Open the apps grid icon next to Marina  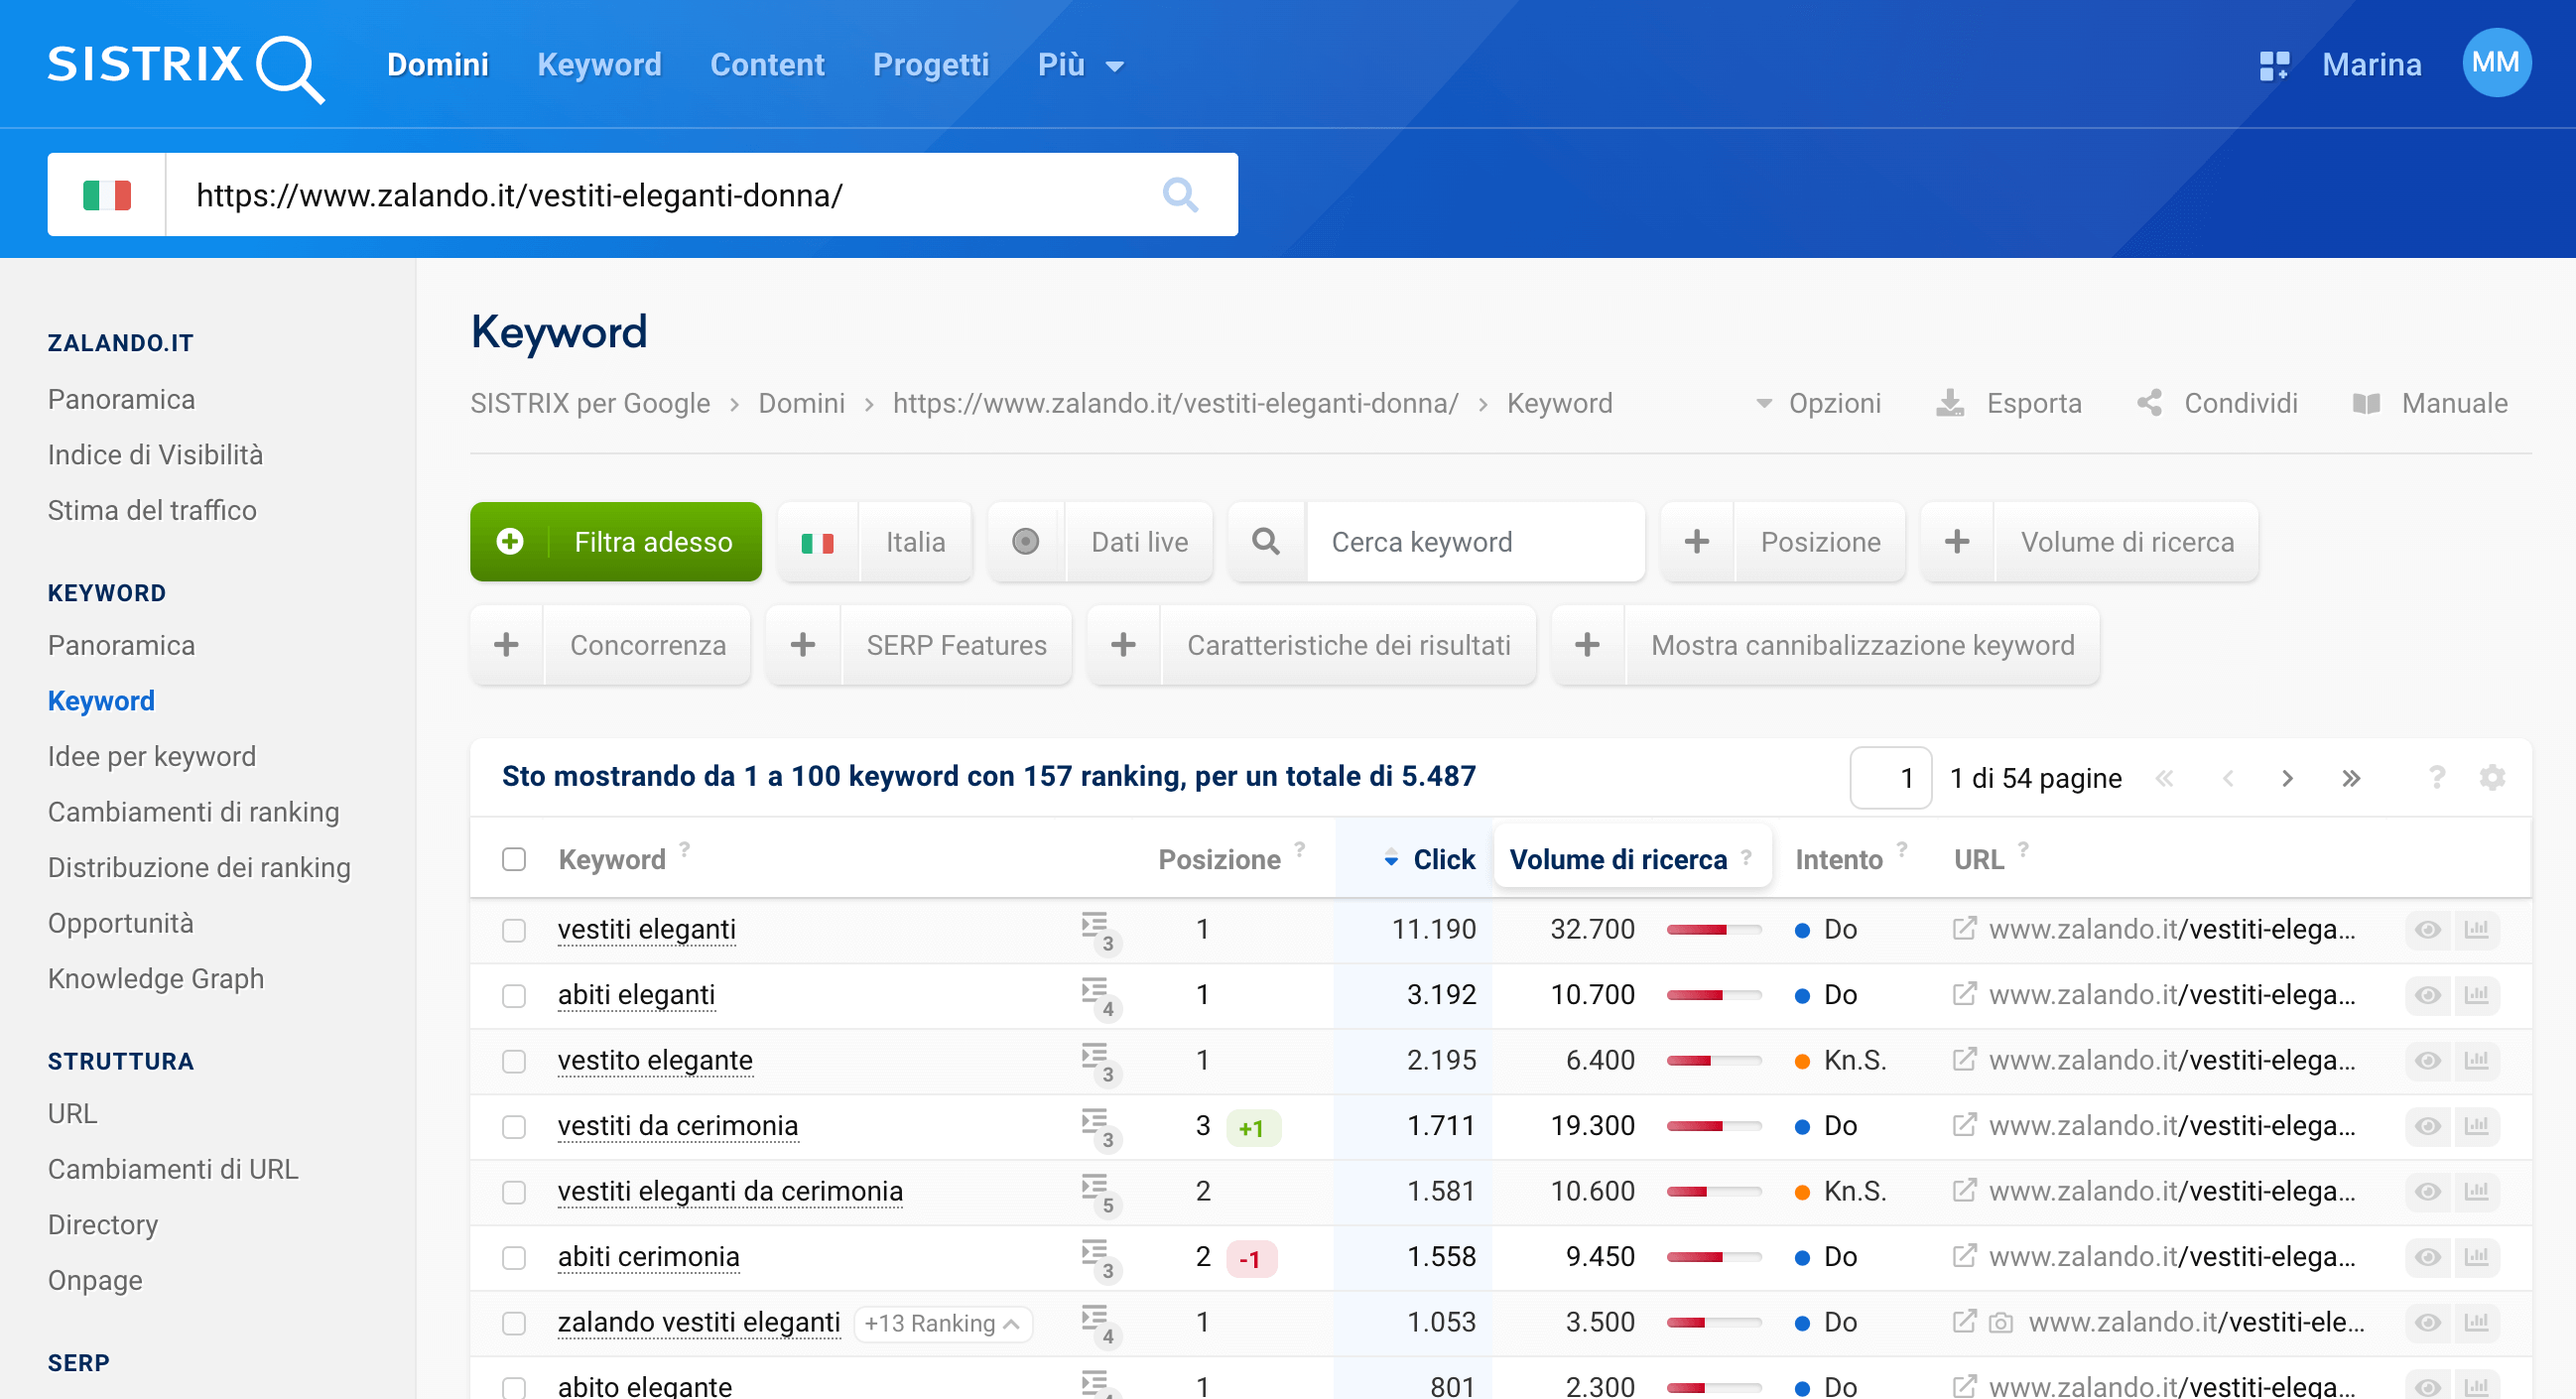(x=2274, y=66)
